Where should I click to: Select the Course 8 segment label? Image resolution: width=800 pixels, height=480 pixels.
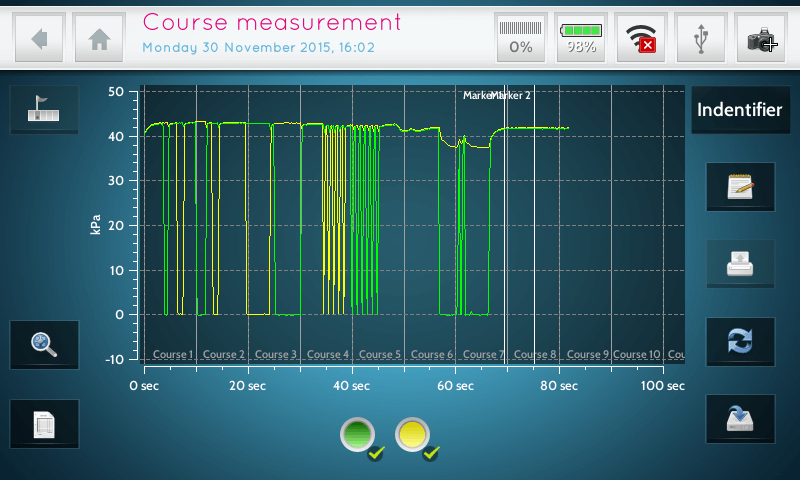coord(535,354)
